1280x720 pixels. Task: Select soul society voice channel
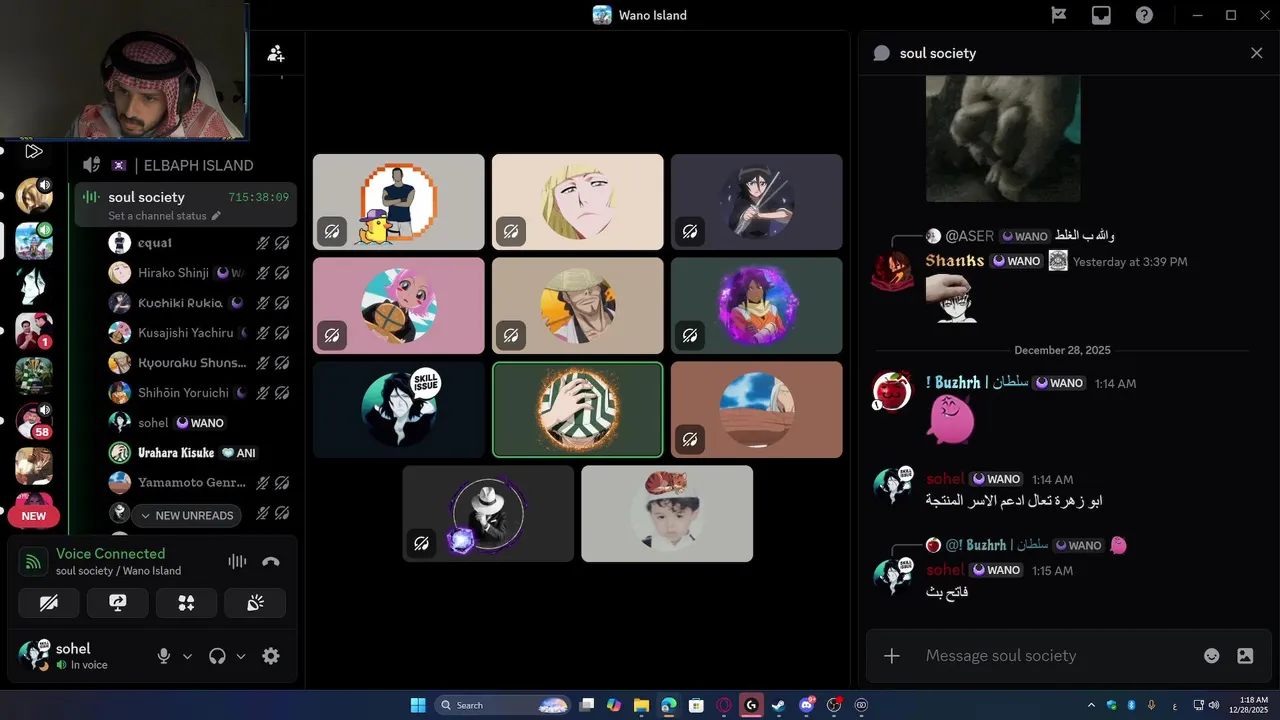click(x=186, y=205)
